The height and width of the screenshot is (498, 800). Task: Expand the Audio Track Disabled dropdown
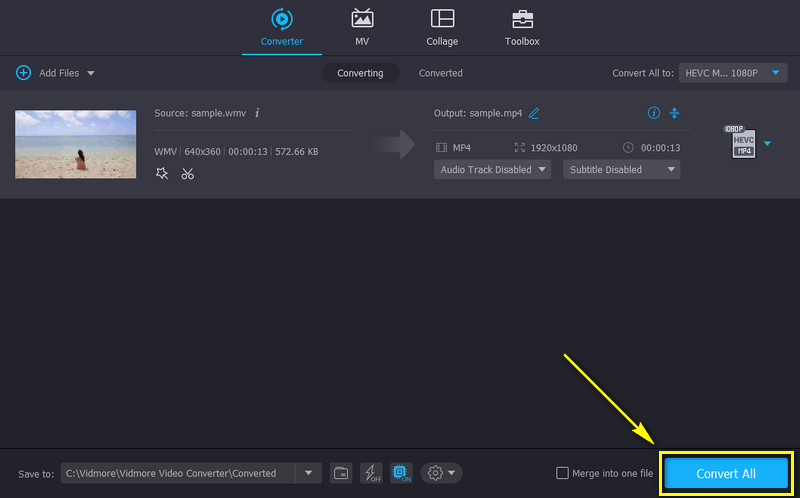pyautogui.click(x=494, y=169)
